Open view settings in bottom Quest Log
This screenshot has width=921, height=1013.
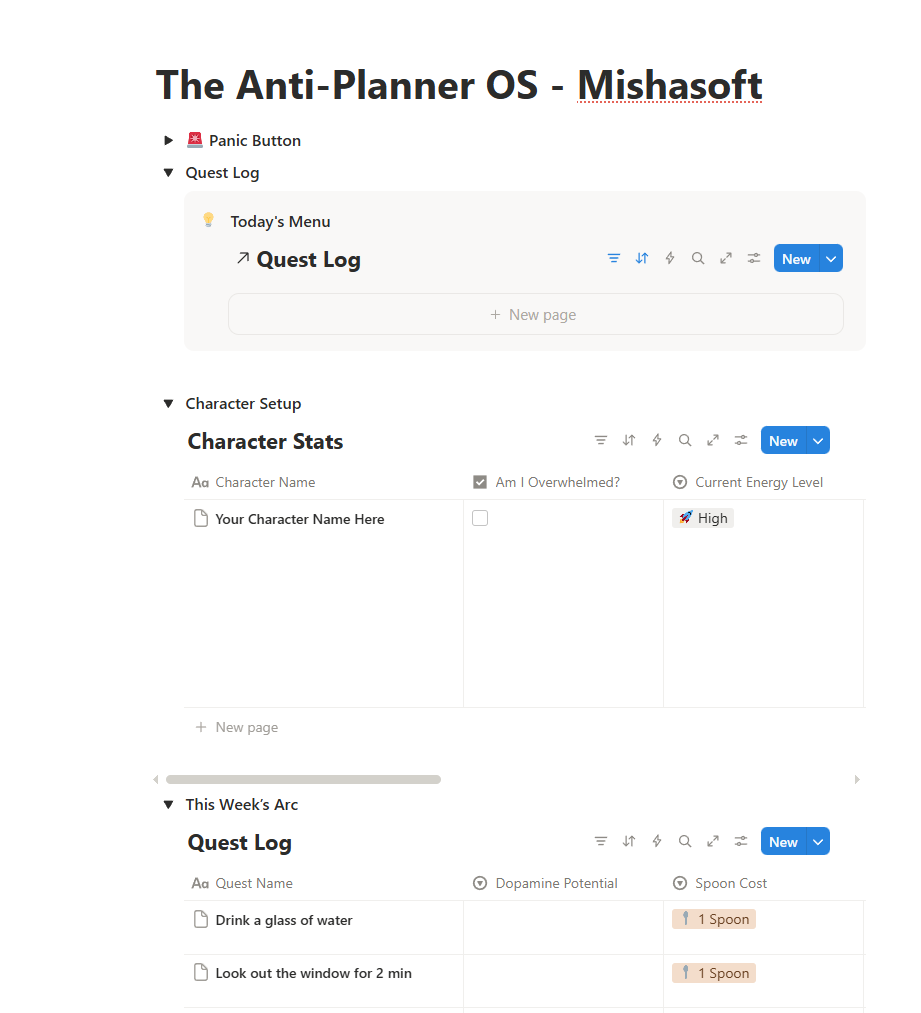[x=741, y=841]
